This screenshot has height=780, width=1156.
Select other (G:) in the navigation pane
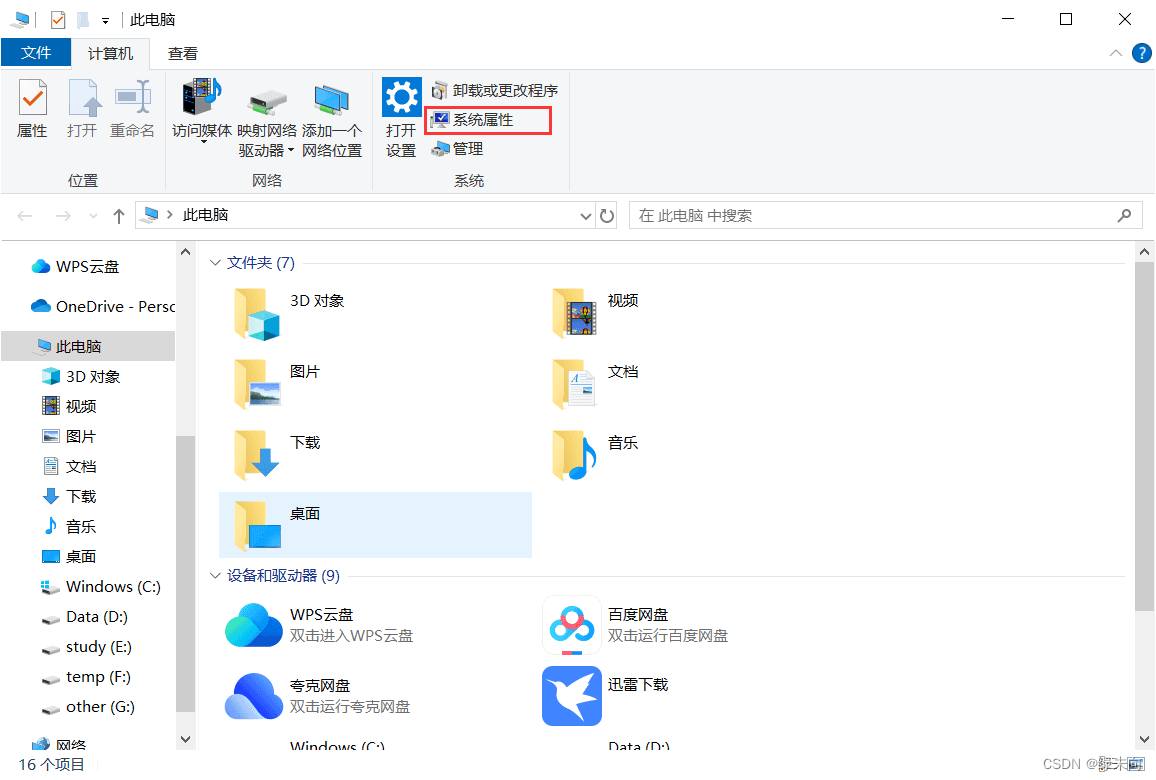[x=88, y=707]
